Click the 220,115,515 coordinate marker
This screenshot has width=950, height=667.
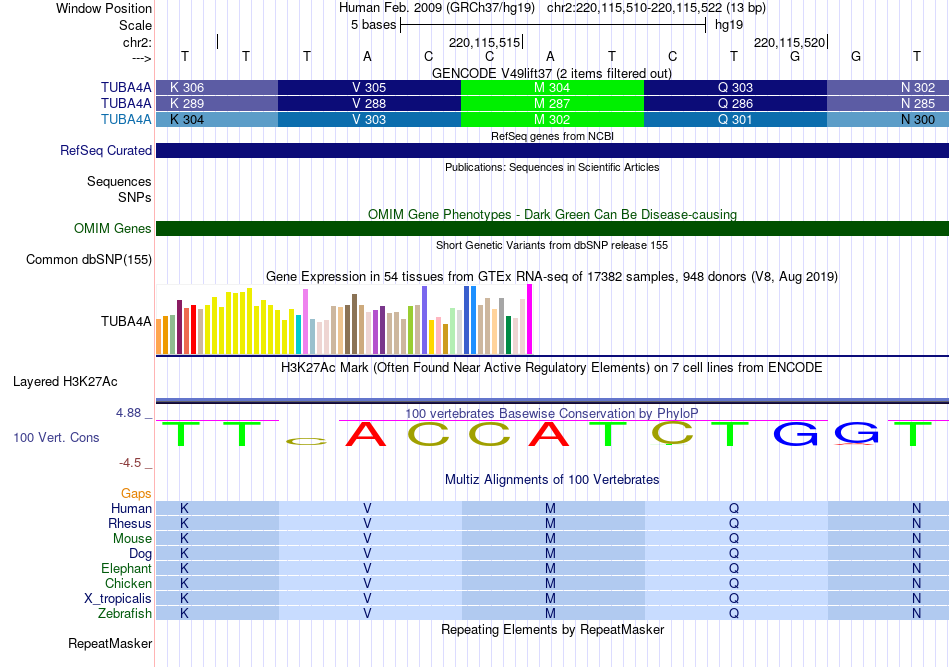(x=485, y=42)
